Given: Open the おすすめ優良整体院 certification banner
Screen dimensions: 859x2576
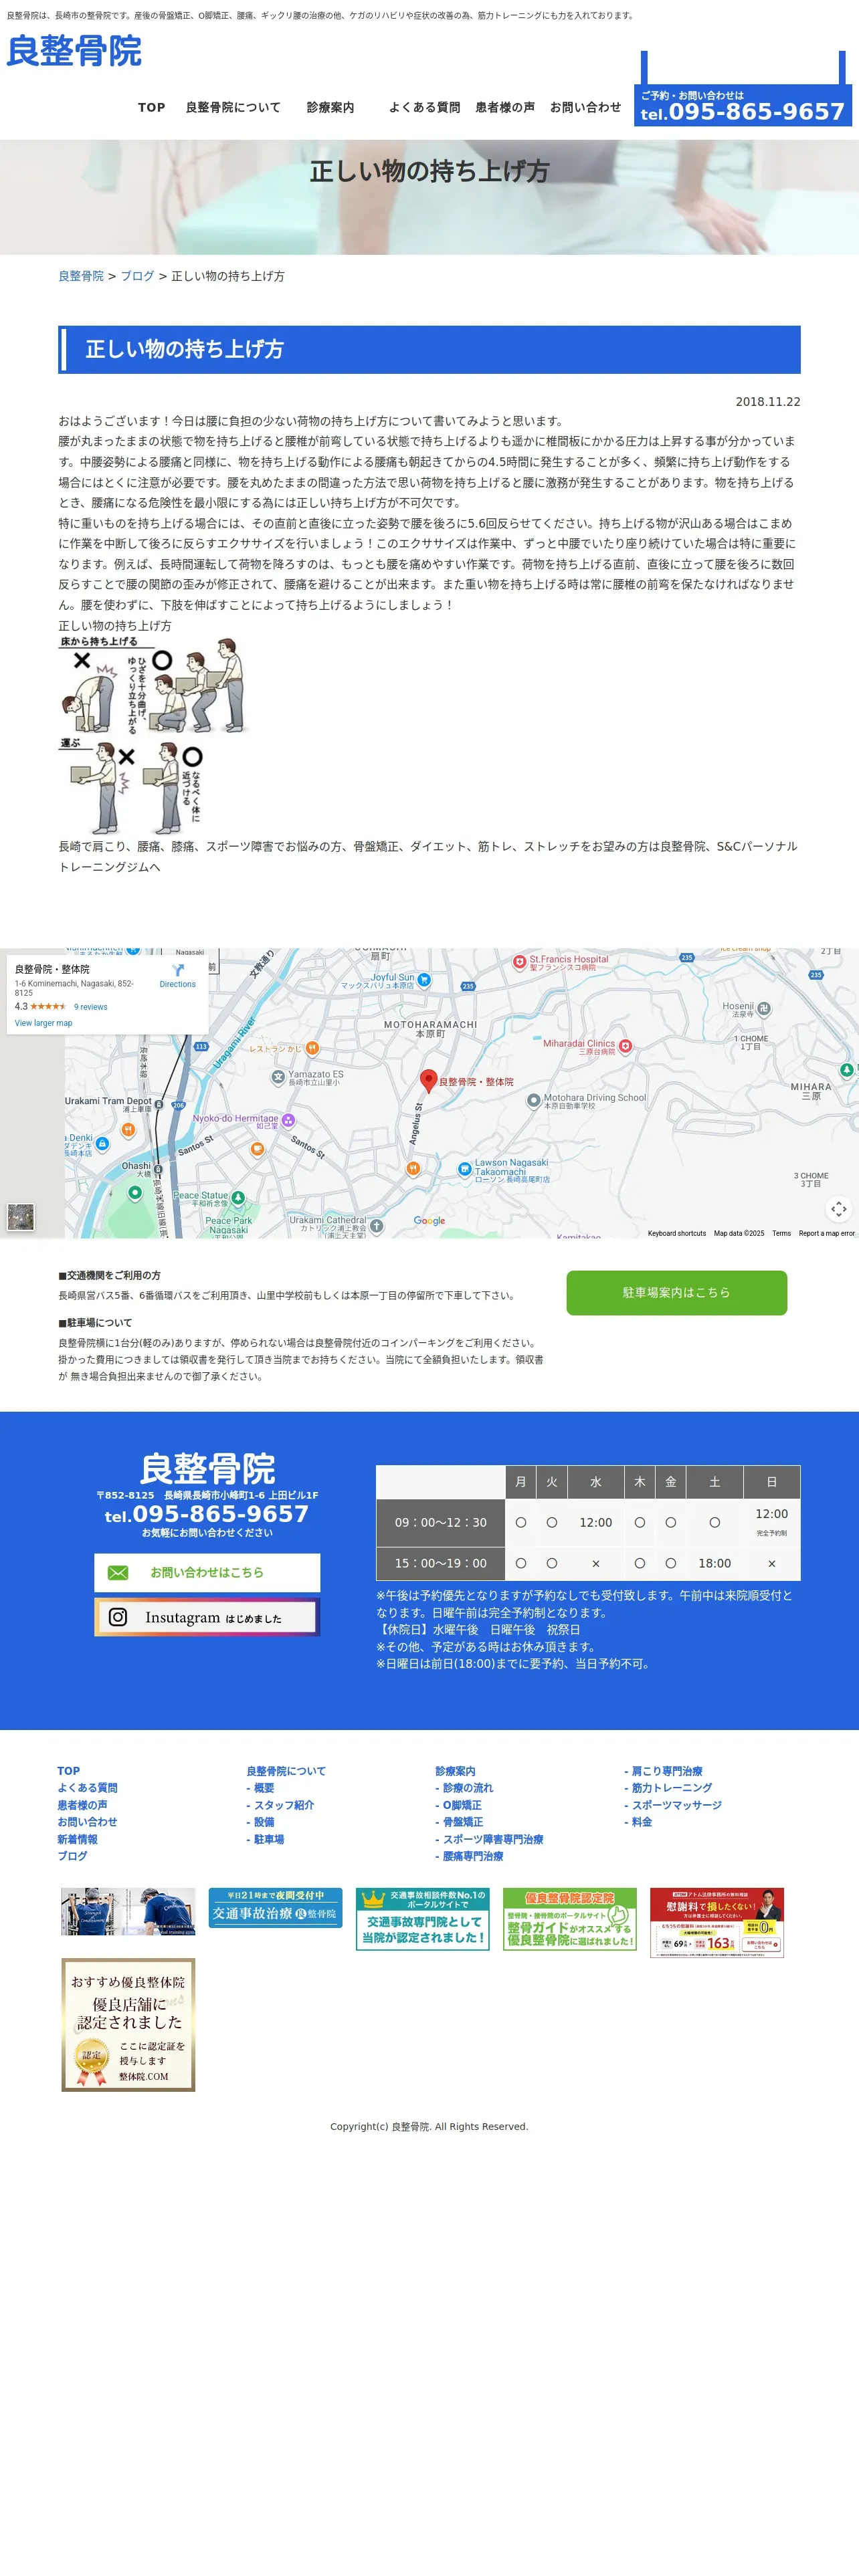Looking at the screenshot, I should click(128, 2024).
